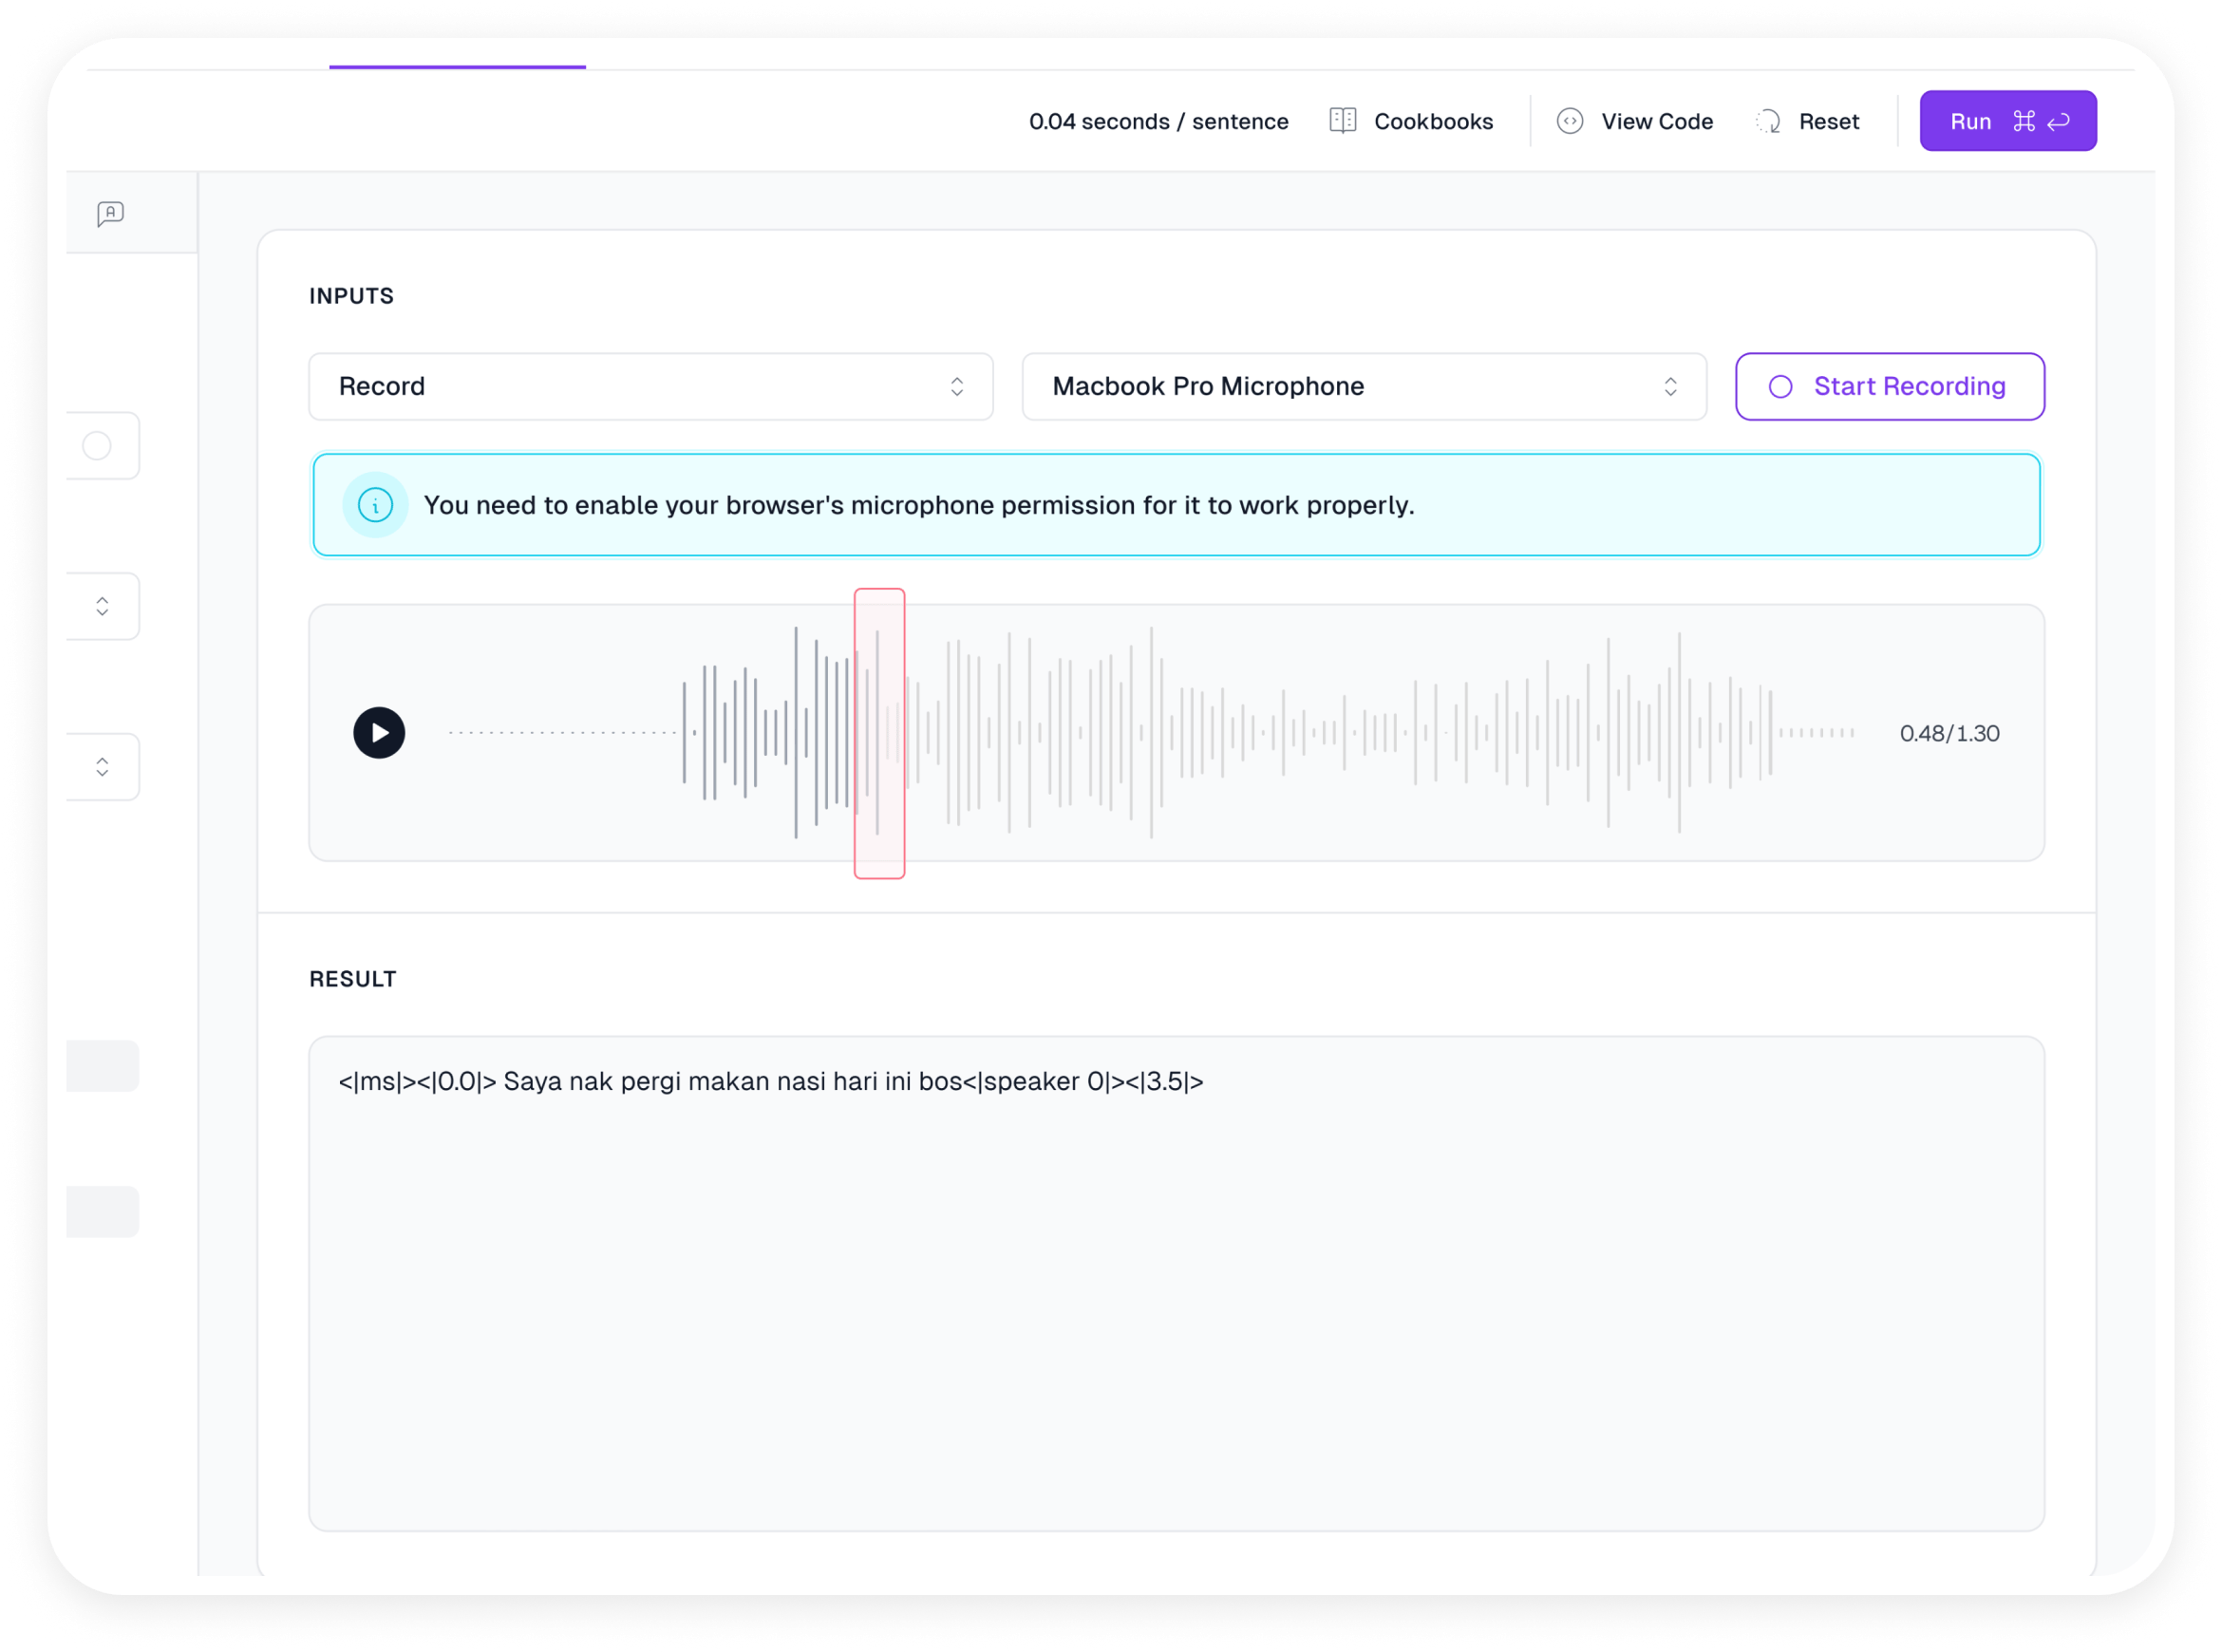Open the Cookbooks menu item
This screenshot has width=2222, height=1652.
pos(1432,121)
